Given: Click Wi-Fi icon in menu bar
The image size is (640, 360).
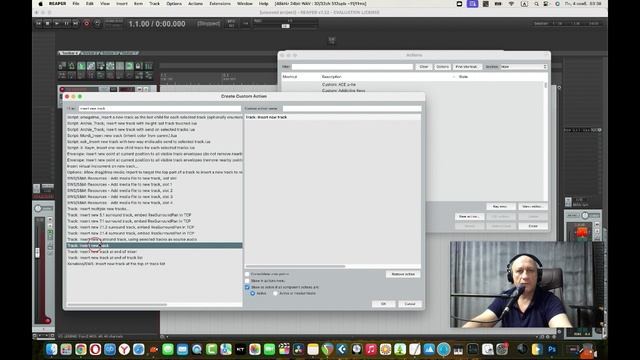Looking at the screenshot, I should 511,4.
